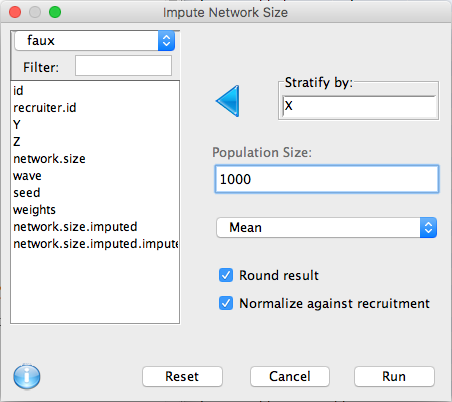The width and height of the screenshot is (452, 402).
Task: Open the blue info help icon
Action: point(27,377)
